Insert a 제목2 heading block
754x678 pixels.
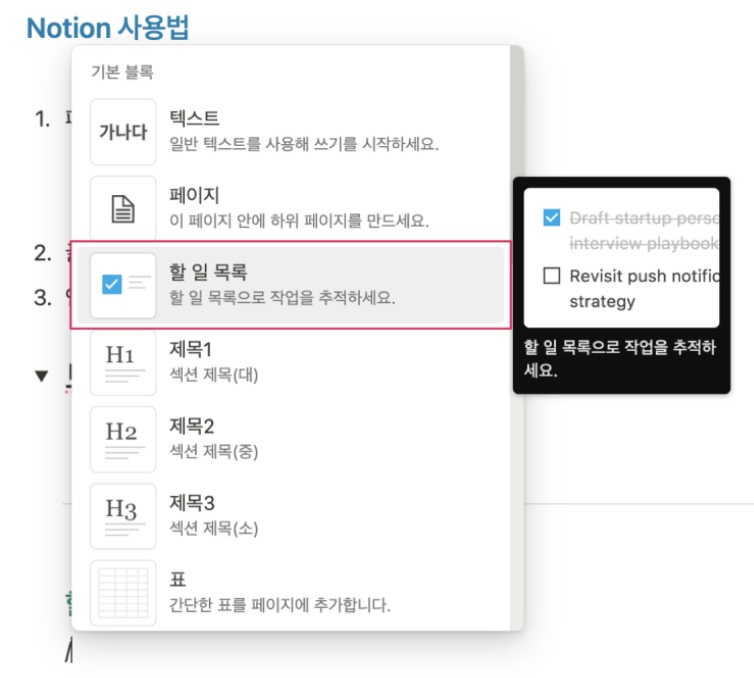(x=290, y=439)
